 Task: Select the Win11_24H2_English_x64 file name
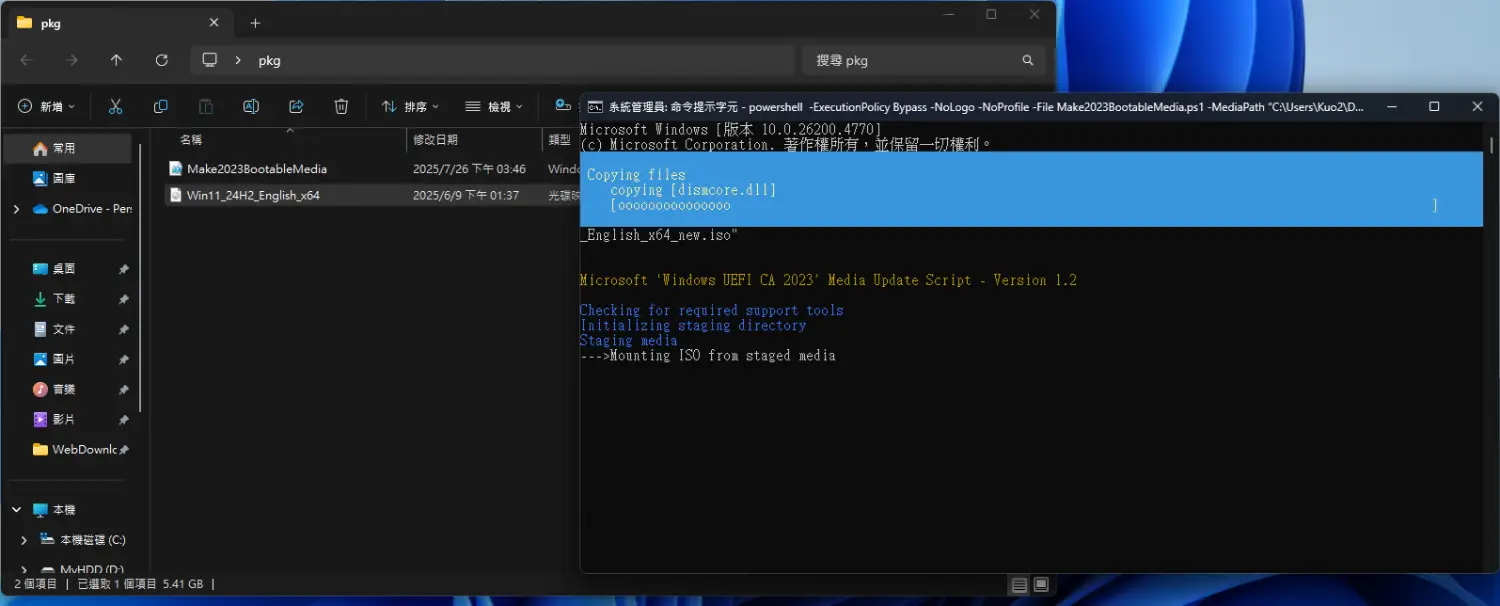click(x=253, y=195)
